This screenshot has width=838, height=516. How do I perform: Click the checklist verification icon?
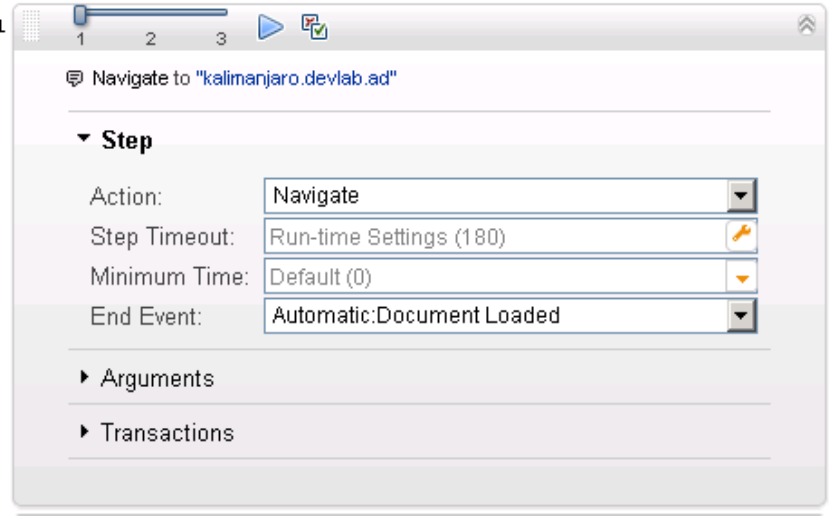pos(315,27)
